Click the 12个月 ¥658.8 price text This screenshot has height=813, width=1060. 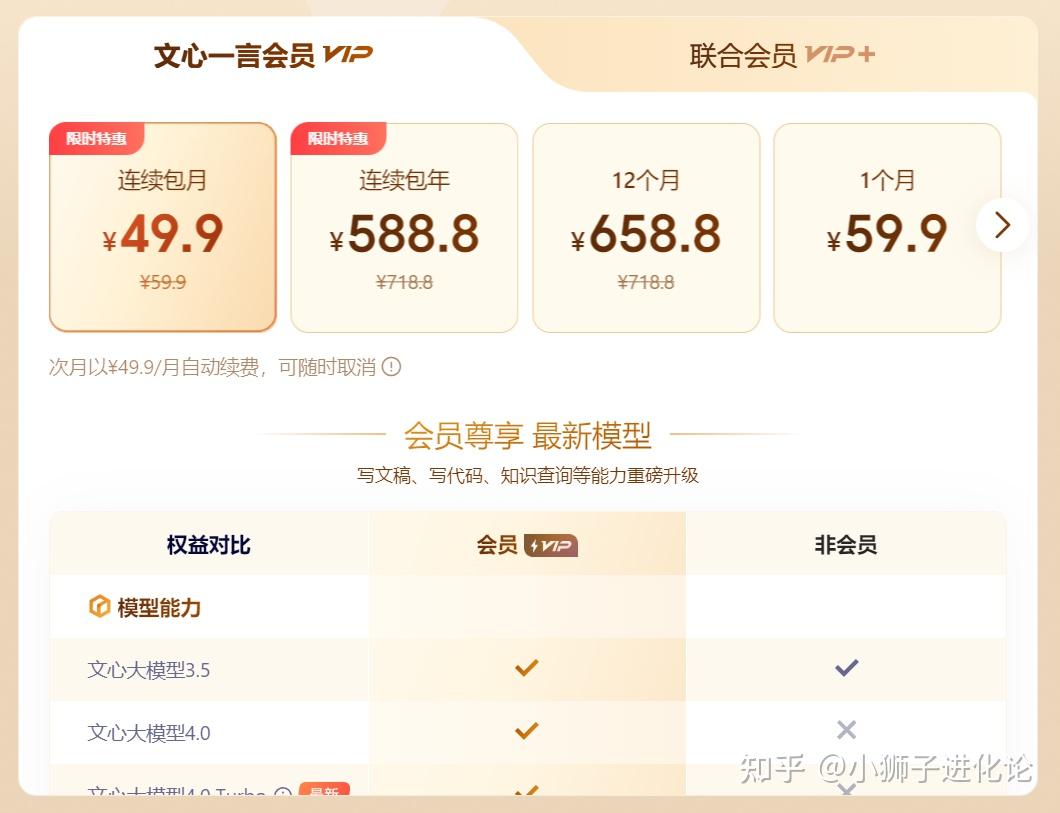click(646, 234)
